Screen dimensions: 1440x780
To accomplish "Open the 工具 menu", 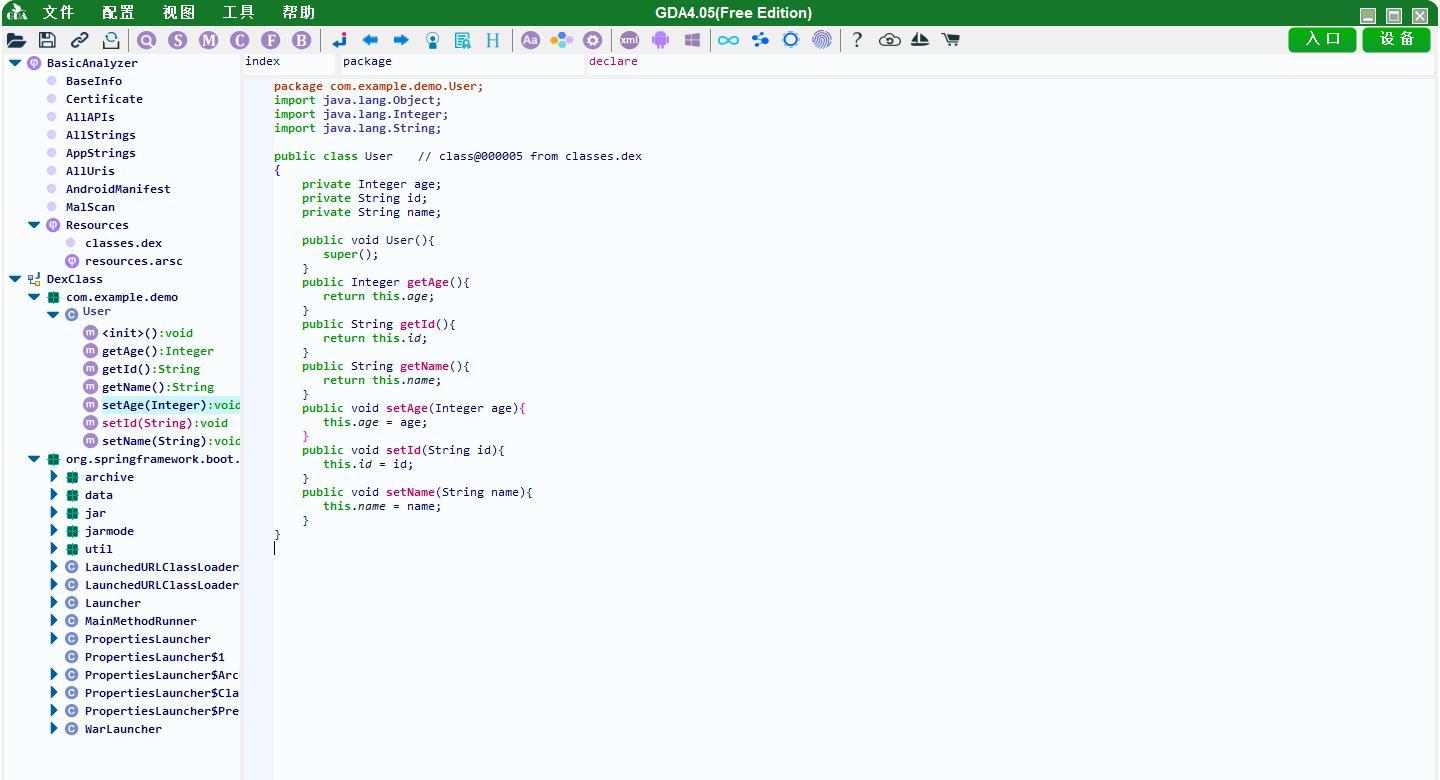I will coord(238,13).
